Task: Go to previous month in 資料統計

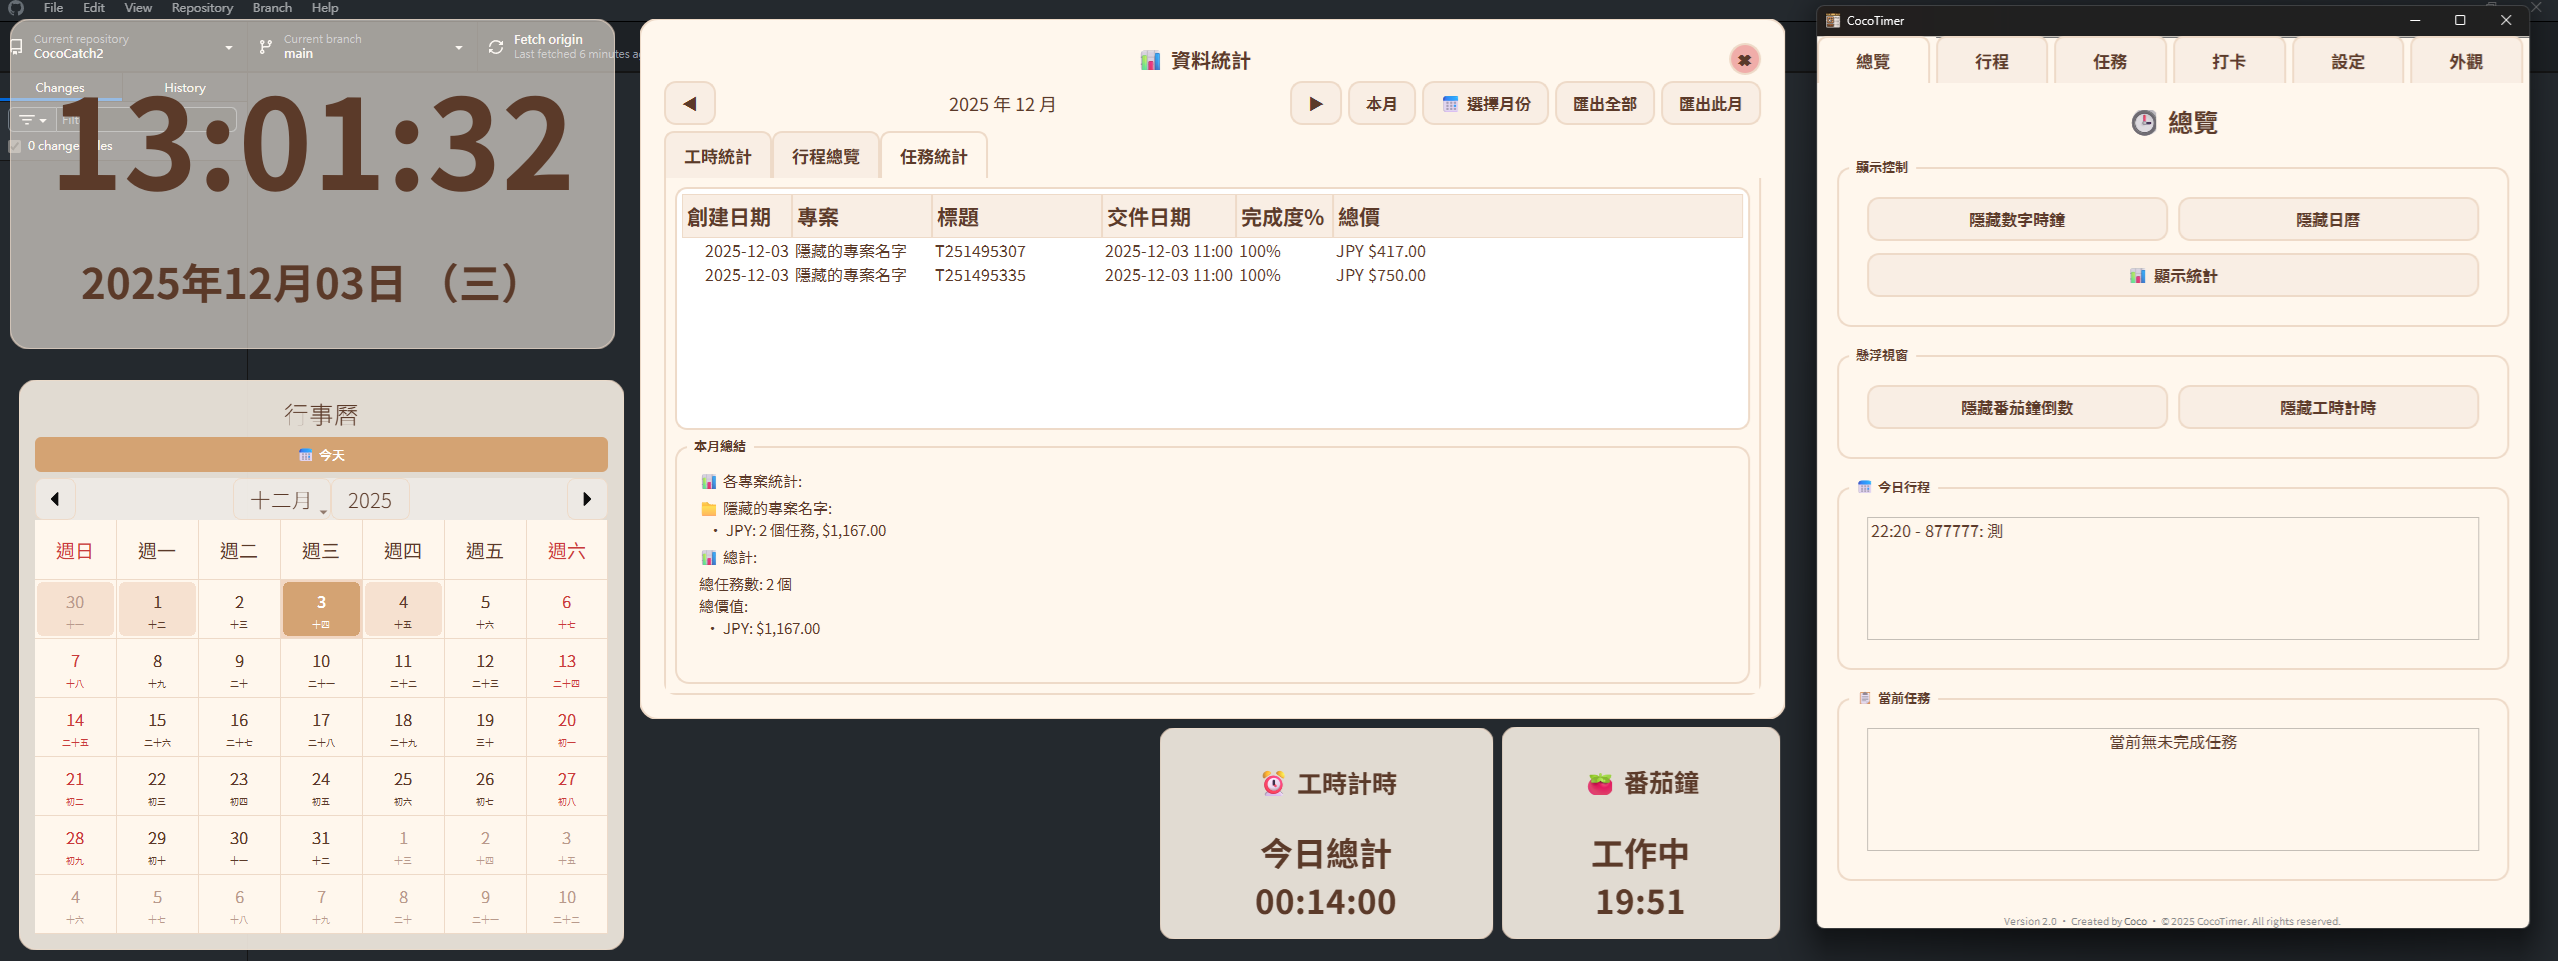Action: tap(690, 104)
